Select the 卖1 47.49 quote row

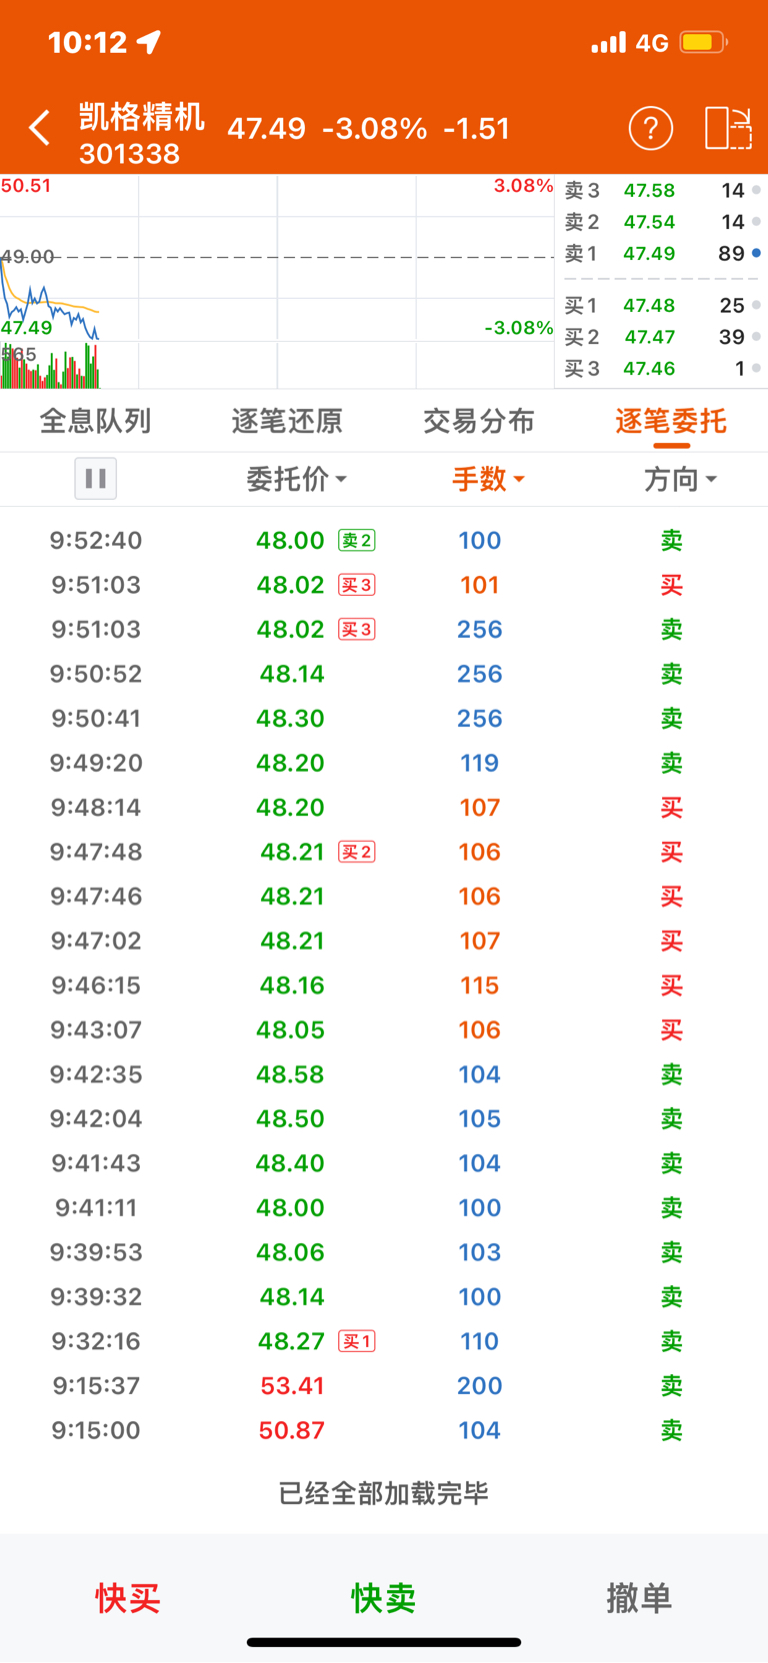tap(660, 253)
